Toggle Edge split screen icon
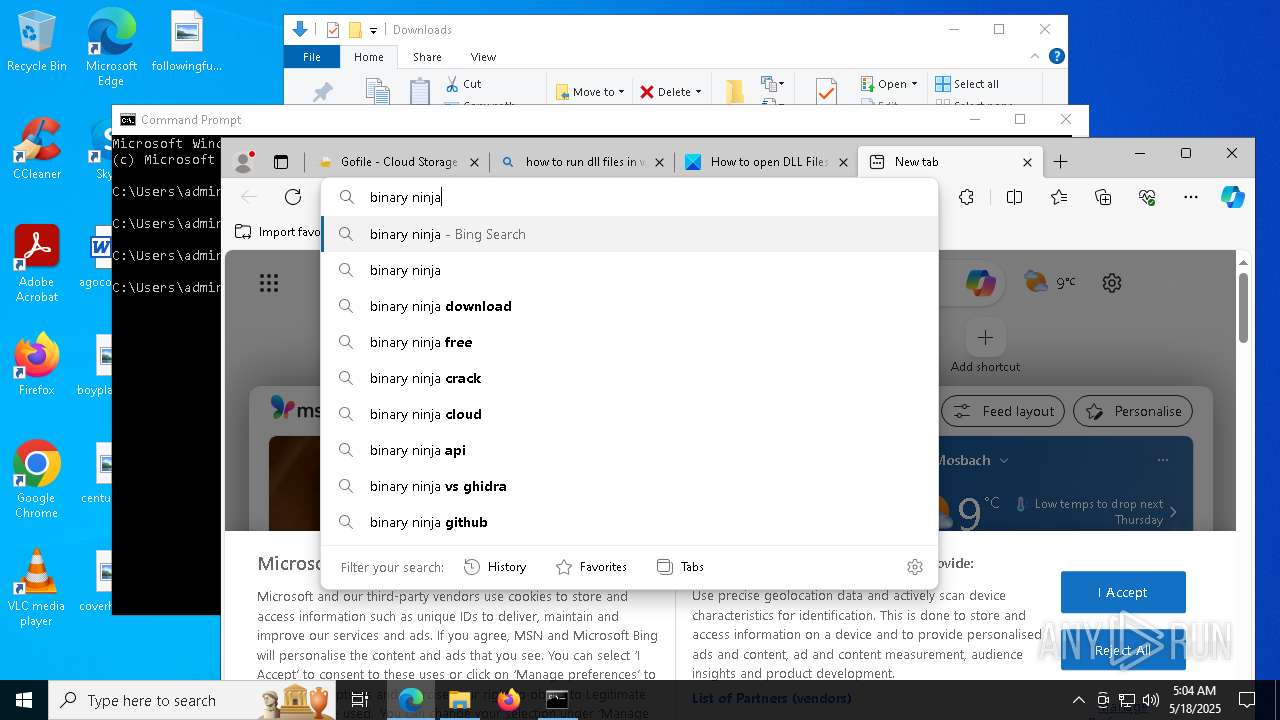Screen dimensions: 1280x720 1014,198
